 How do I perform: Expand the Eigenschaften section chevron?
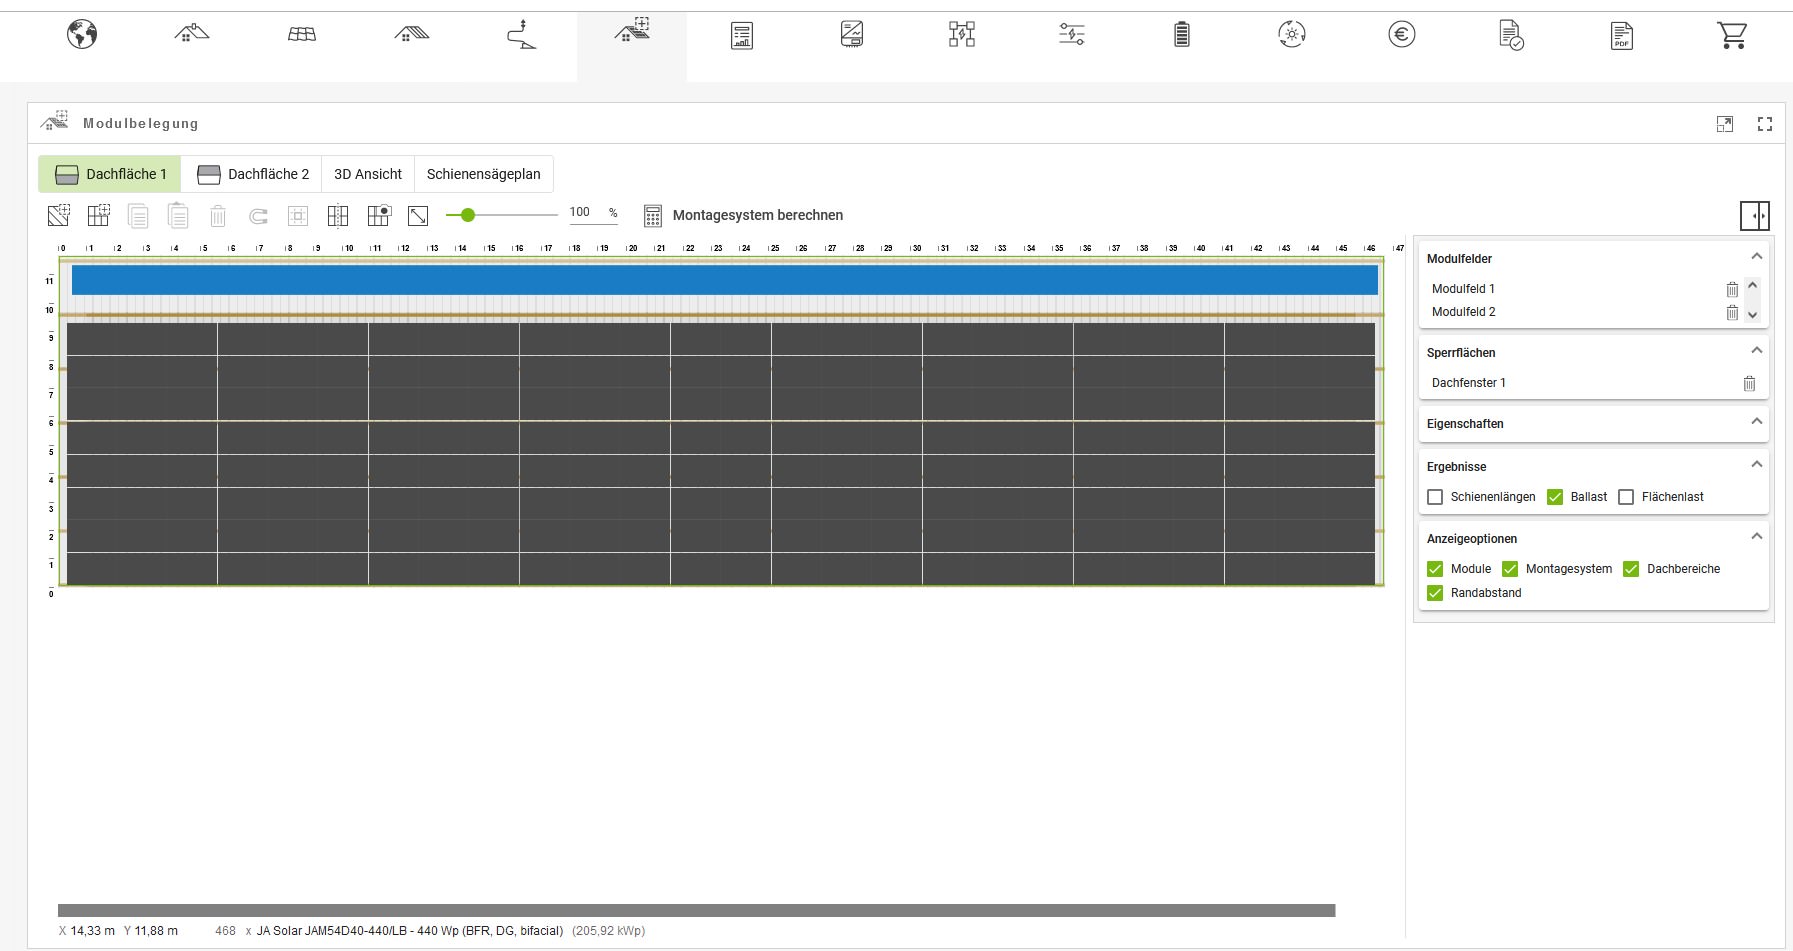coord(1756,422)
